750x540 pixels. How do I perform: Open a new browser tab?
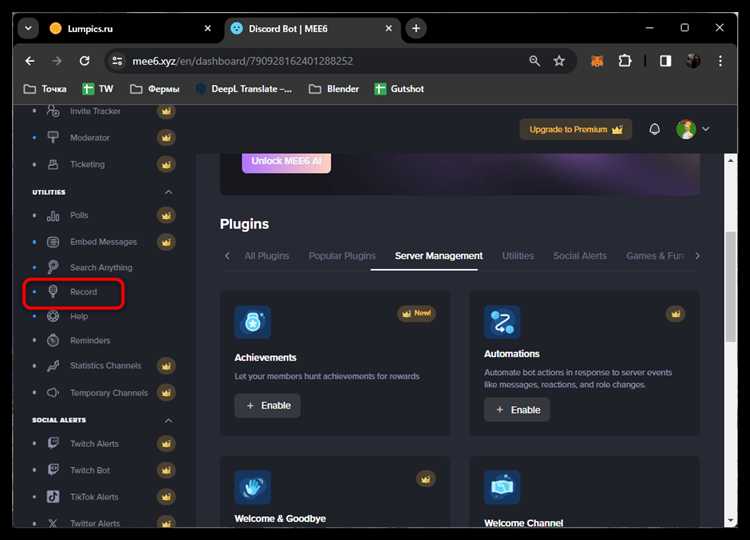tap(416, 28)
